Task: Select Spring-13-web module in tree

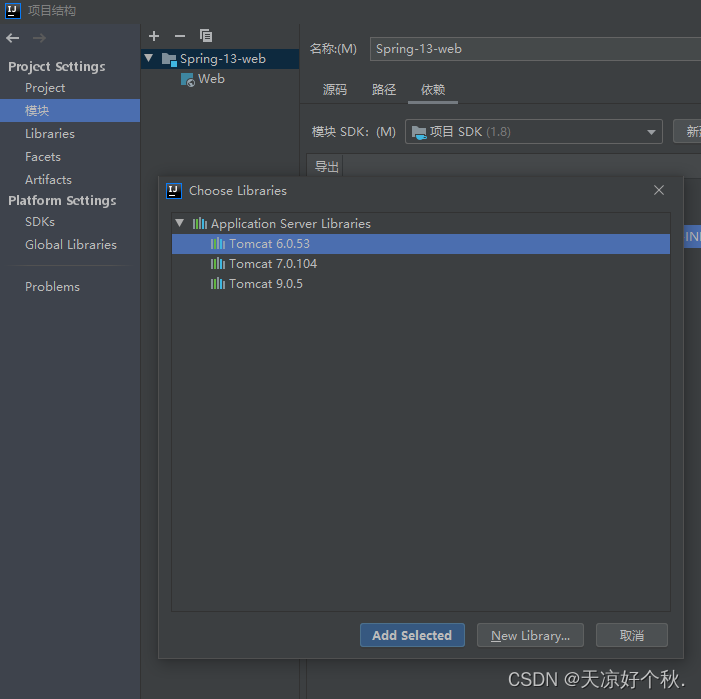Action: point(220,59)
